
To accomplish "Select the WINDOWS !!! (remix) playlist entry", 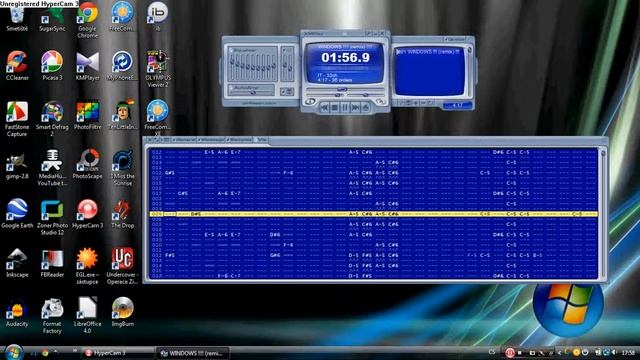I will click(429, 52).
